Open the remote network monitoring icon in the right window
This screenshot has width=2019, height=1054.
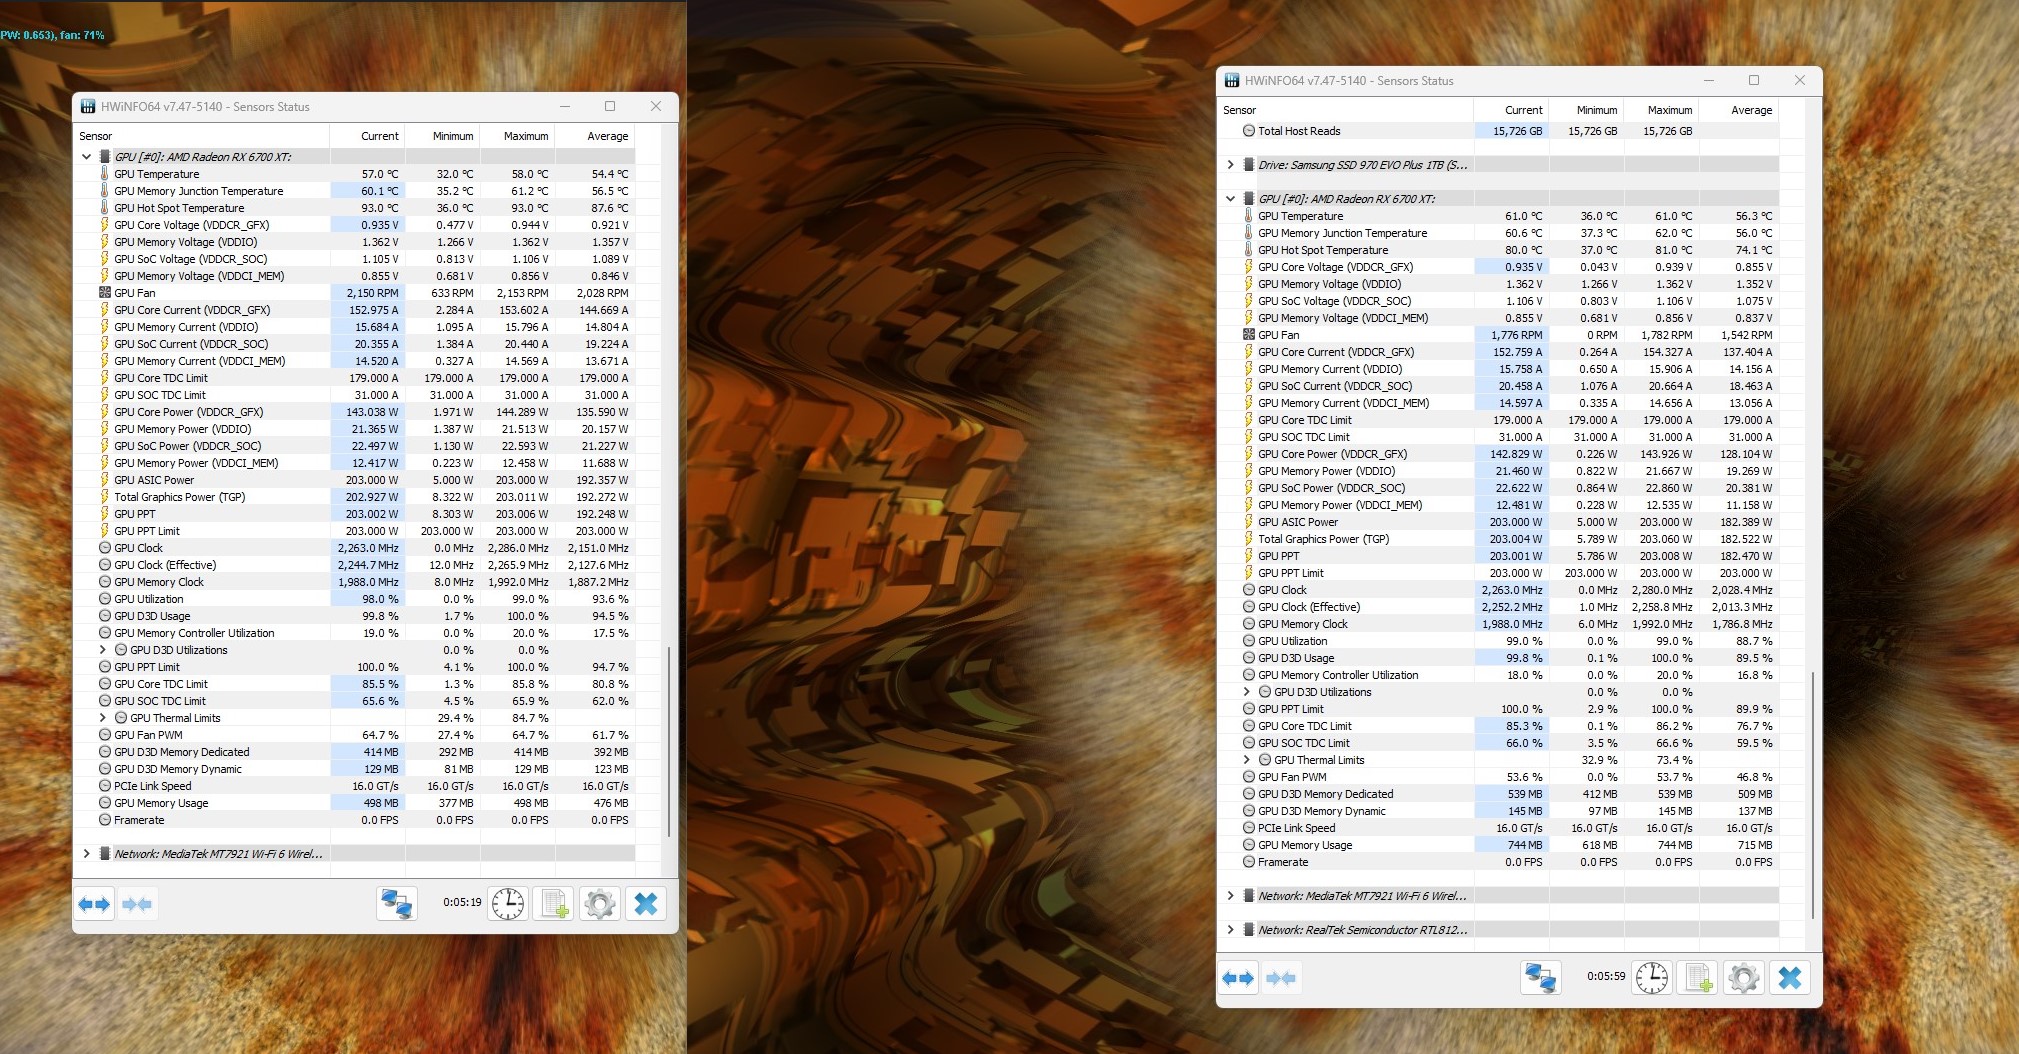[x=1541, y=978]
